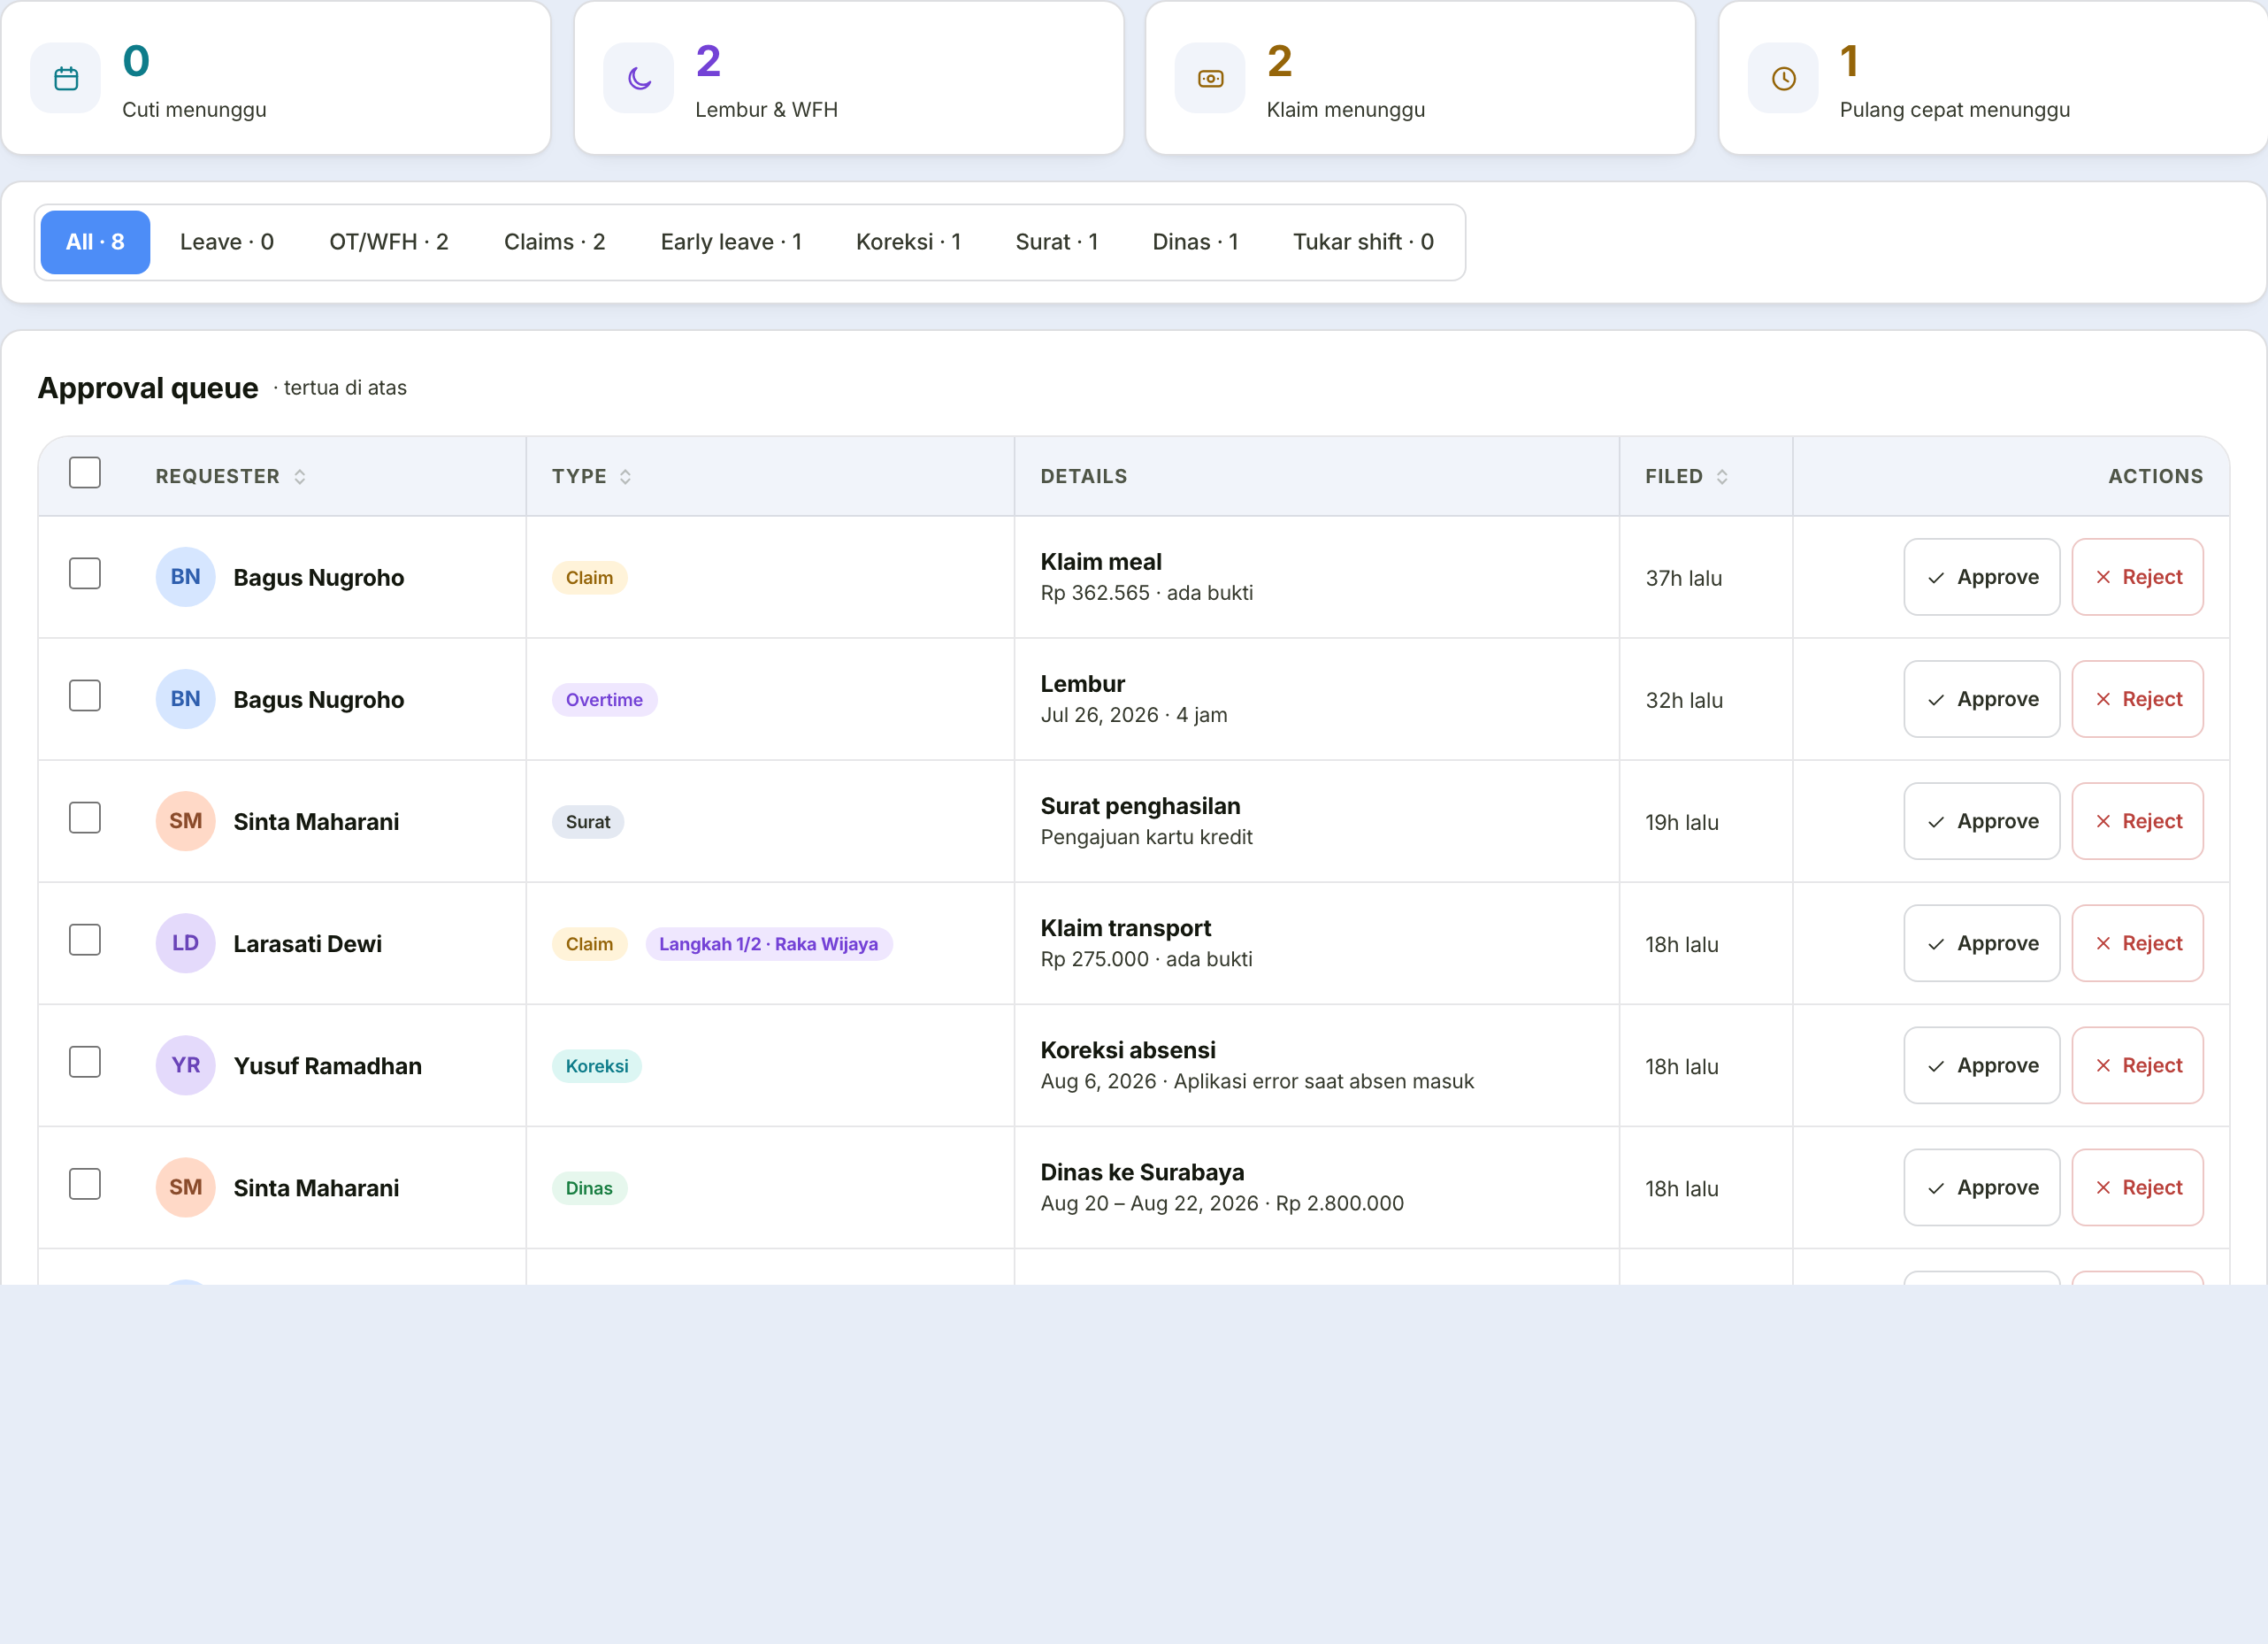Image resolution: width=2268 pixels, height=1644 pixels.
Task: Click 'Pengajuan kartu kredit' detail text
Action: coord(1146,837)
